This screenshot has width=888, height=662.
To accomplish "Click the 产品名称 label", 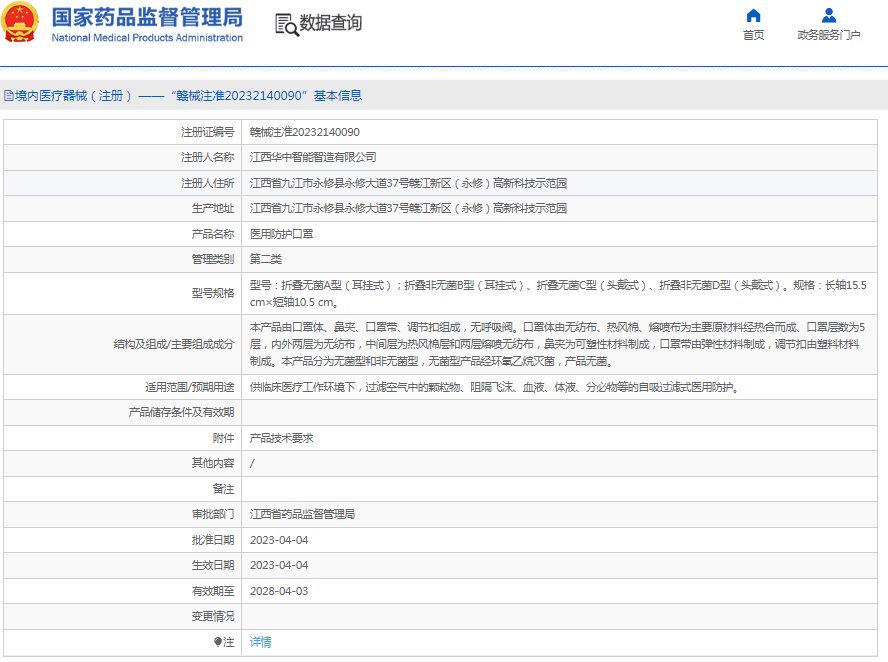I will 212,234.
